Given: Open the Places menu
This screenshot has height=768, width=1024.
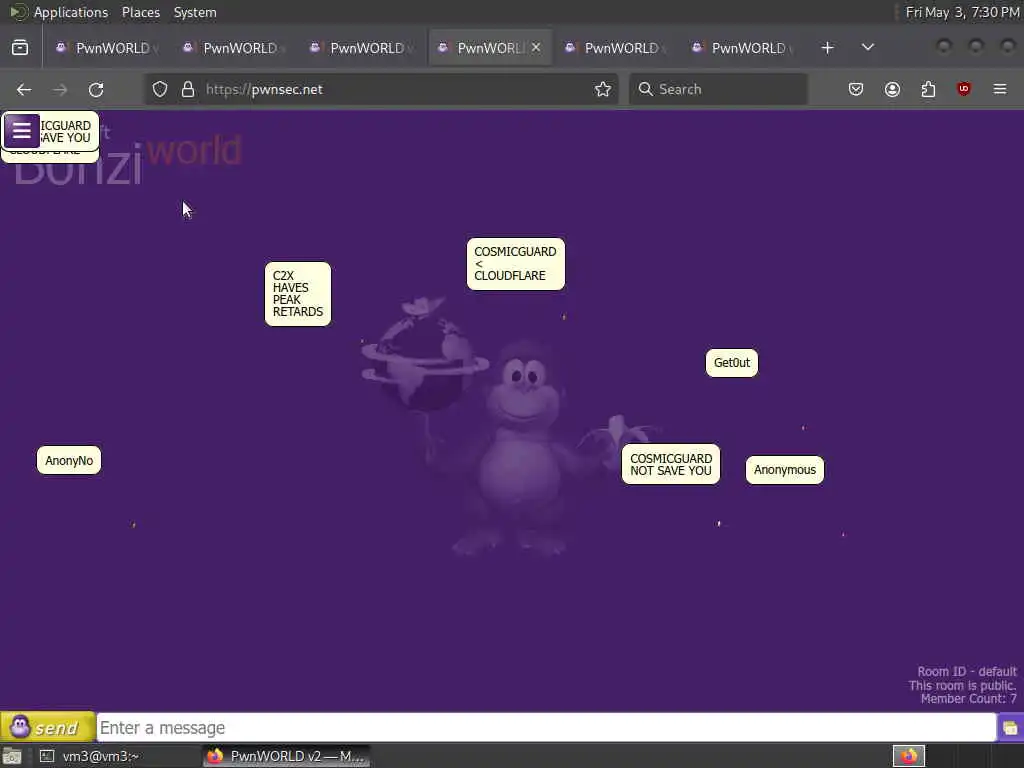Looking at the screenshot, I should [141, 12].
